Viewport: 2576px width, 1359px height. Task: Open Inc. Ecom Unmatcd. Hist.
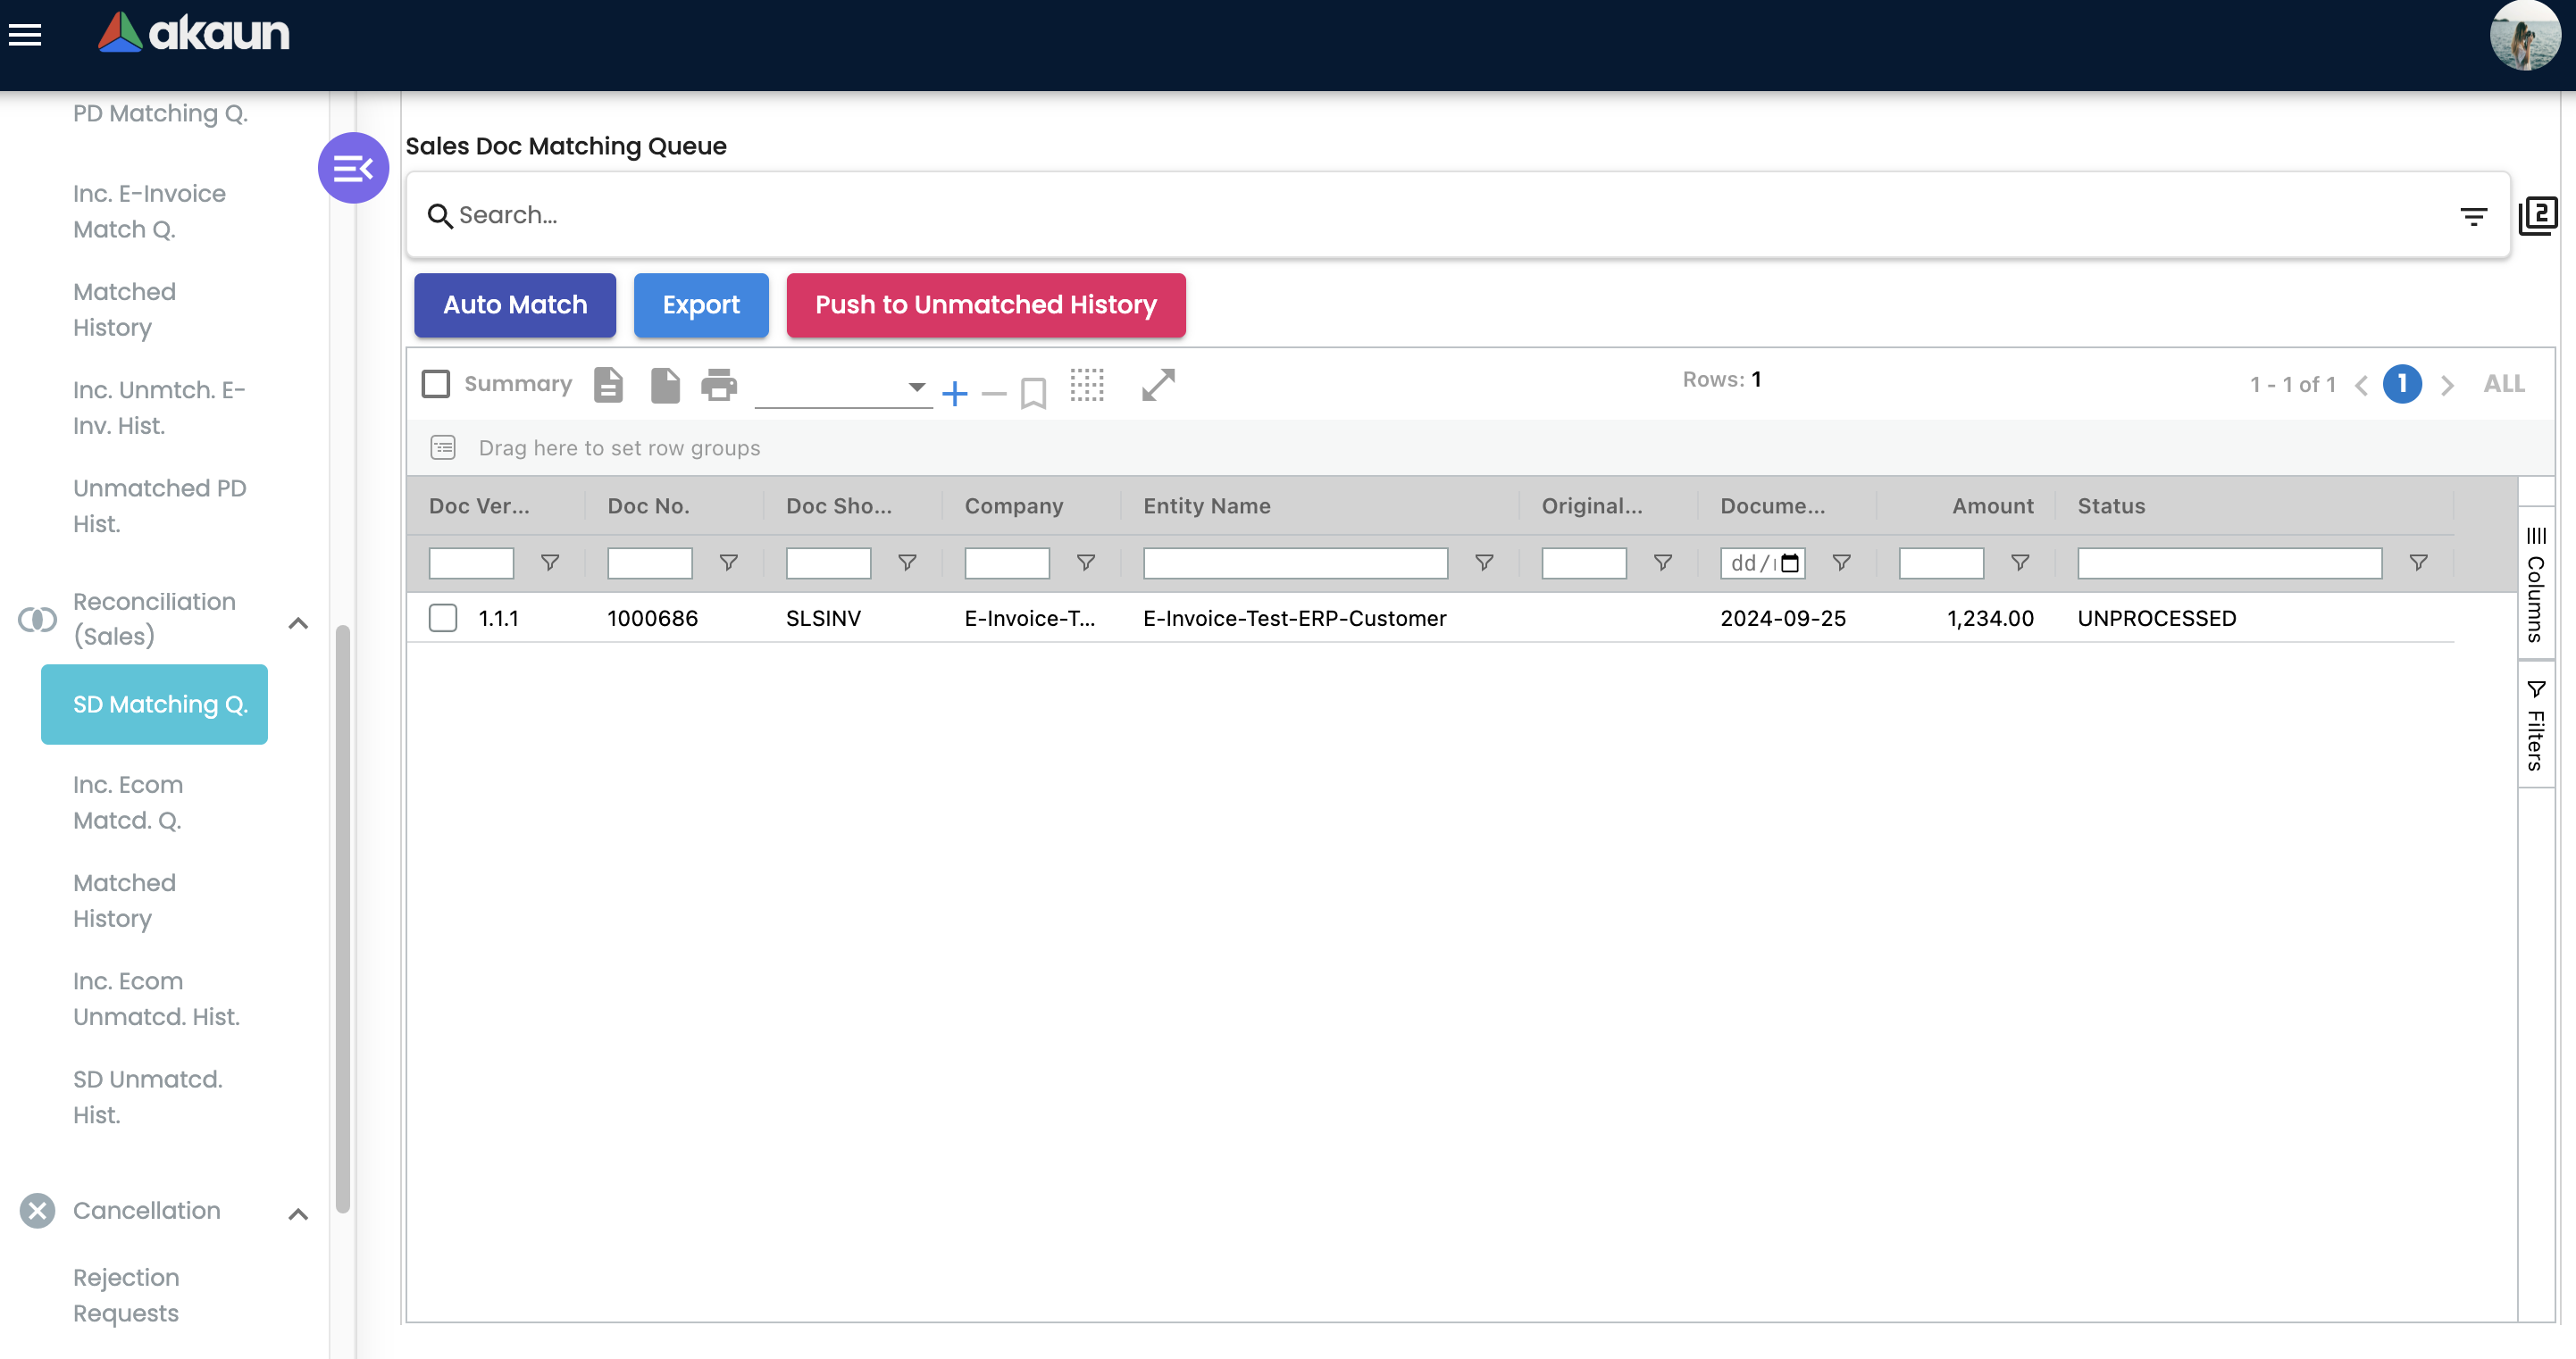click(156, 999)
